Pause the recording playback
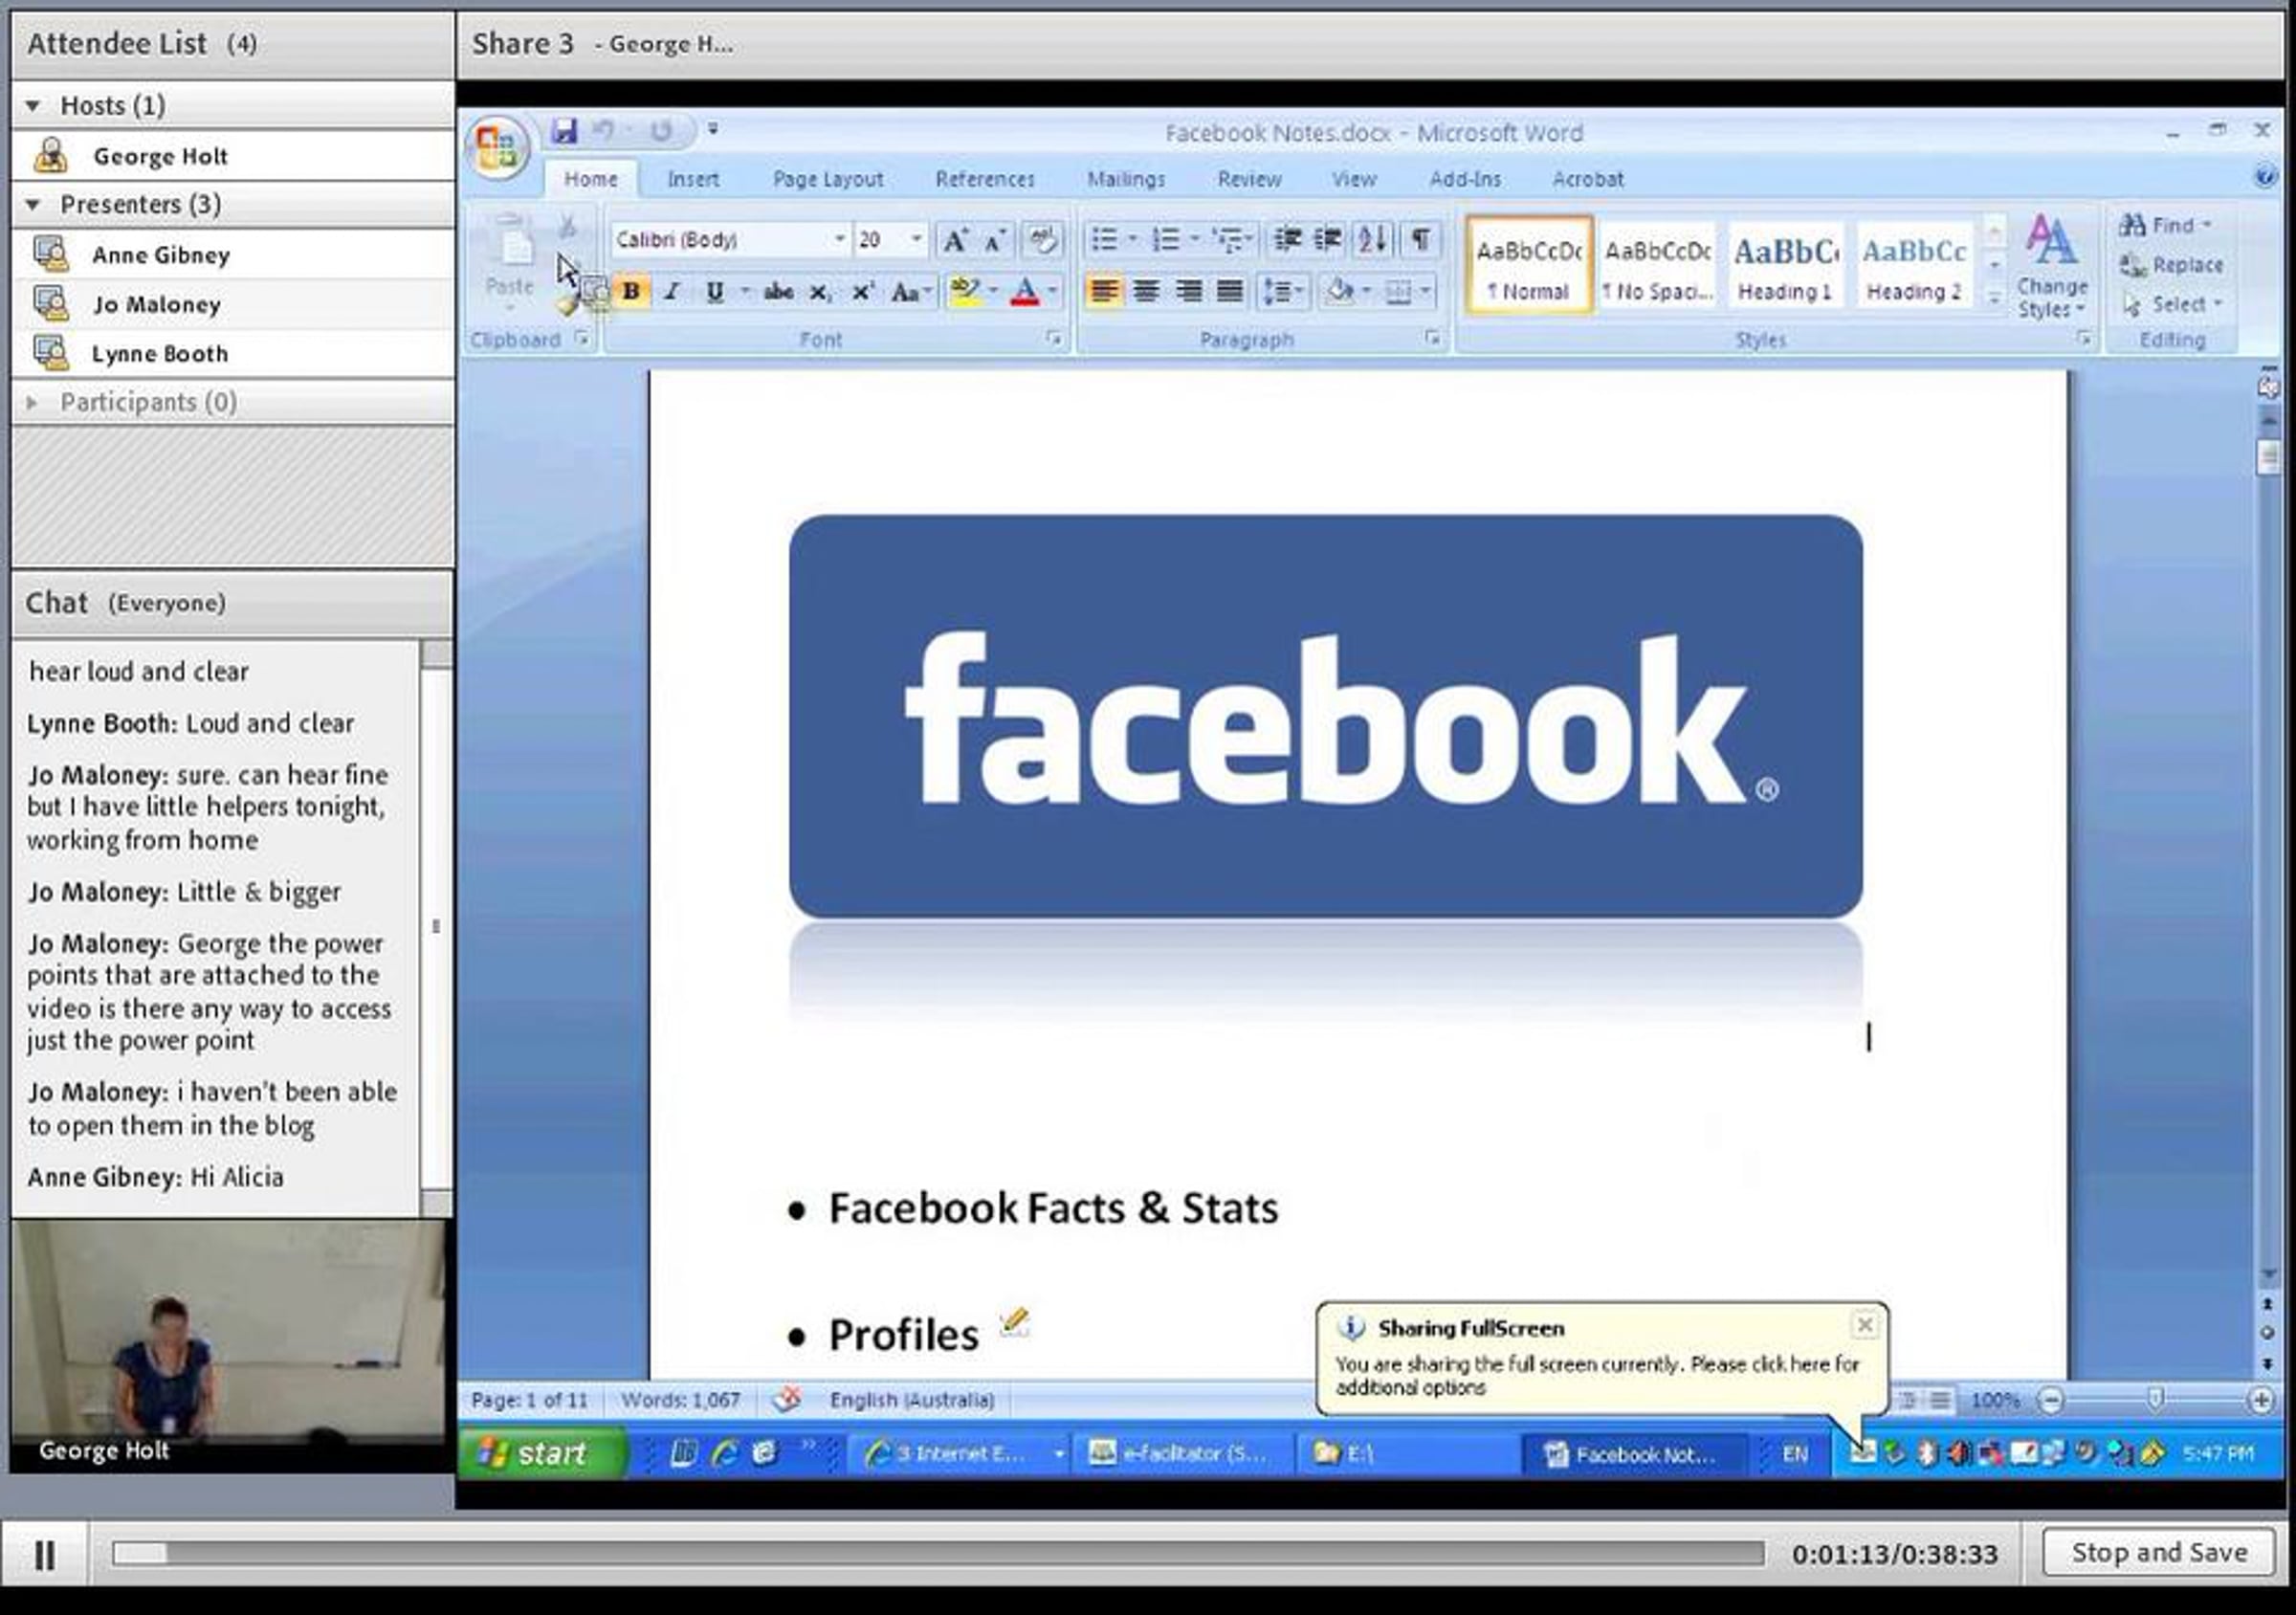 [45, 1554]
